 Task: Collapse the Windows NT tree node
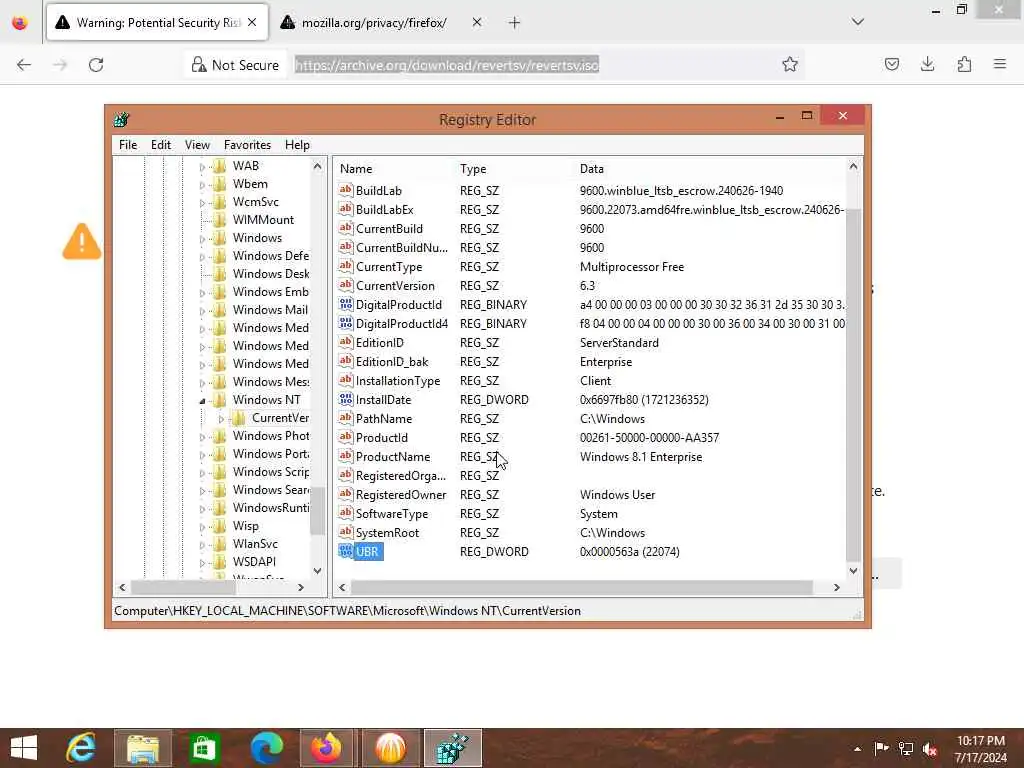[202, 400]
